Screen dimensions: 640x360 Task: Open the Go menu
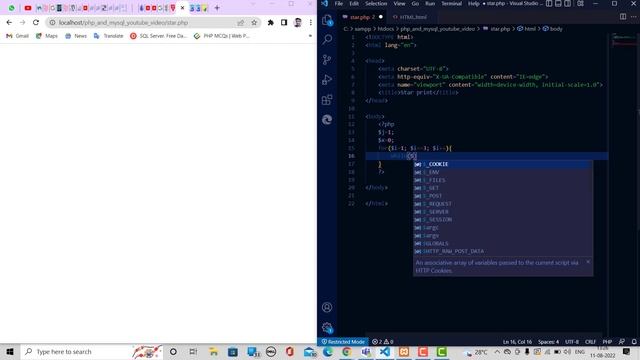pos(415,4)
